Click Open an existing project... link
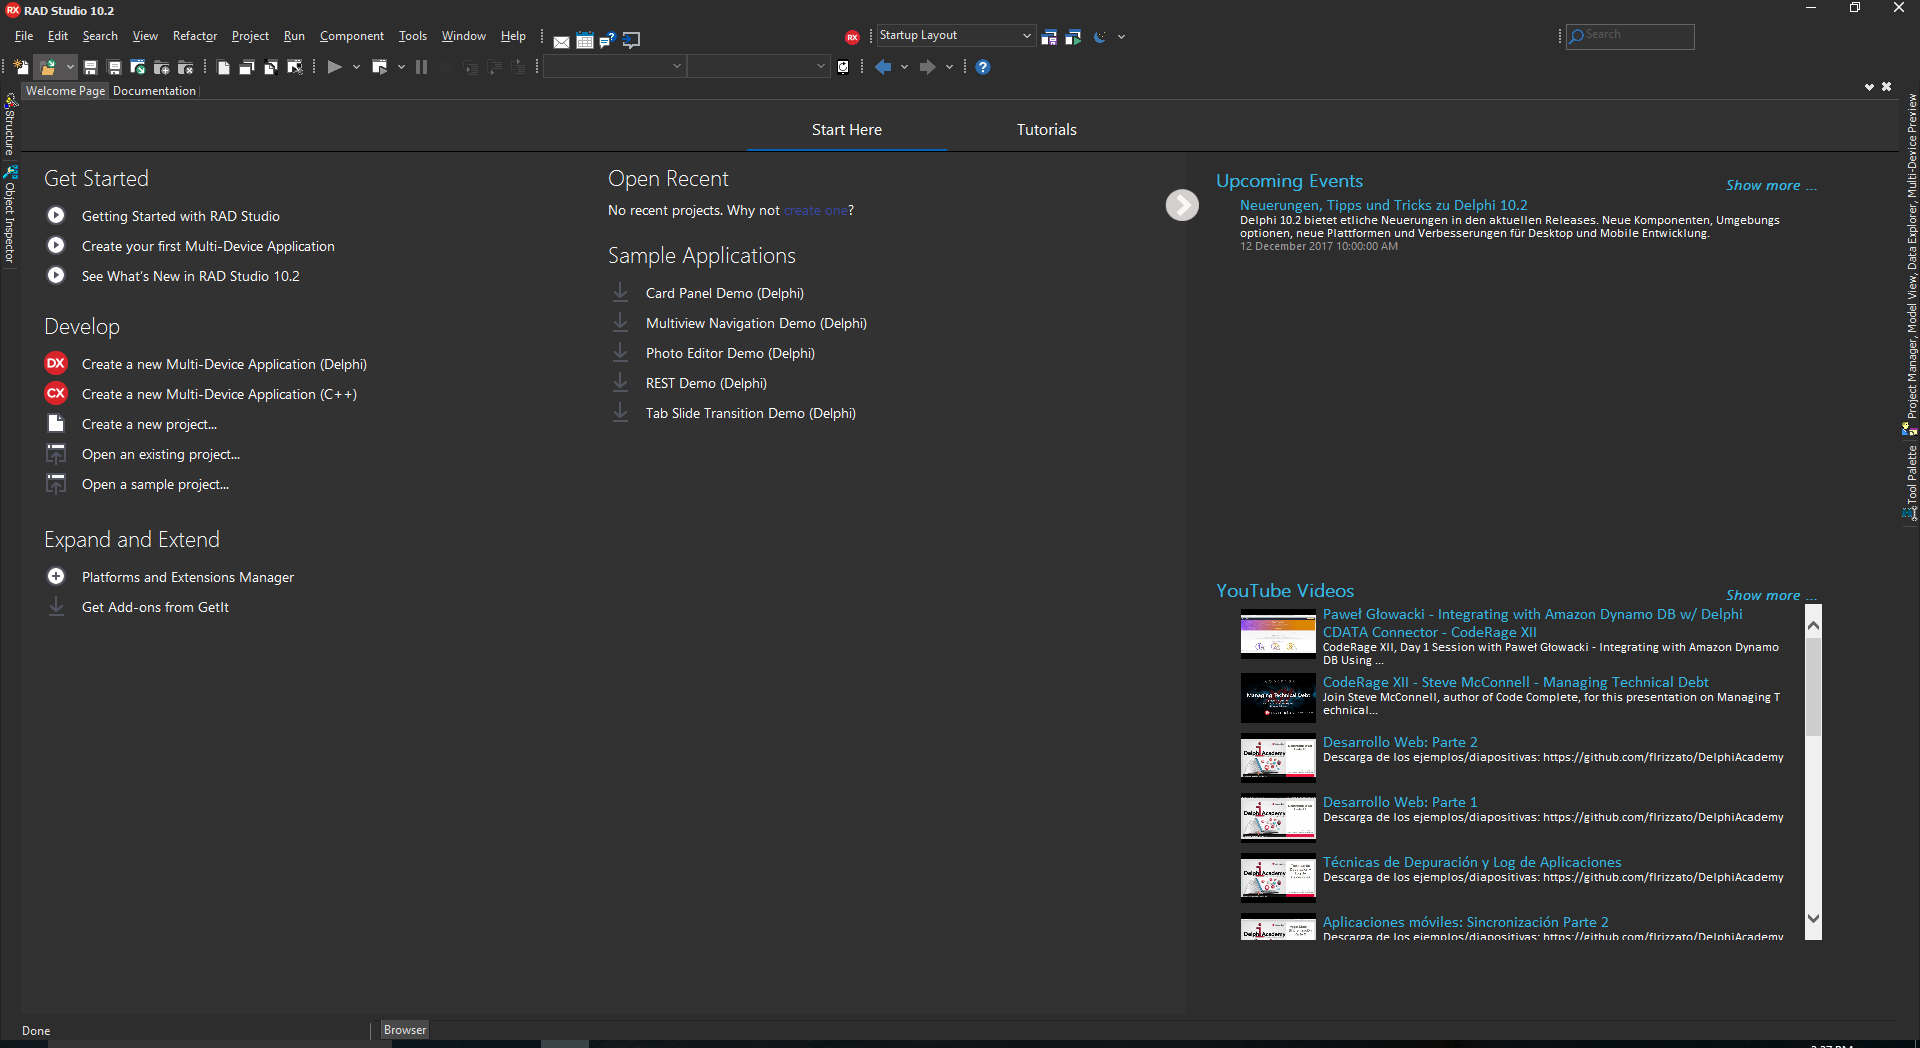 [x=161, y=454]
